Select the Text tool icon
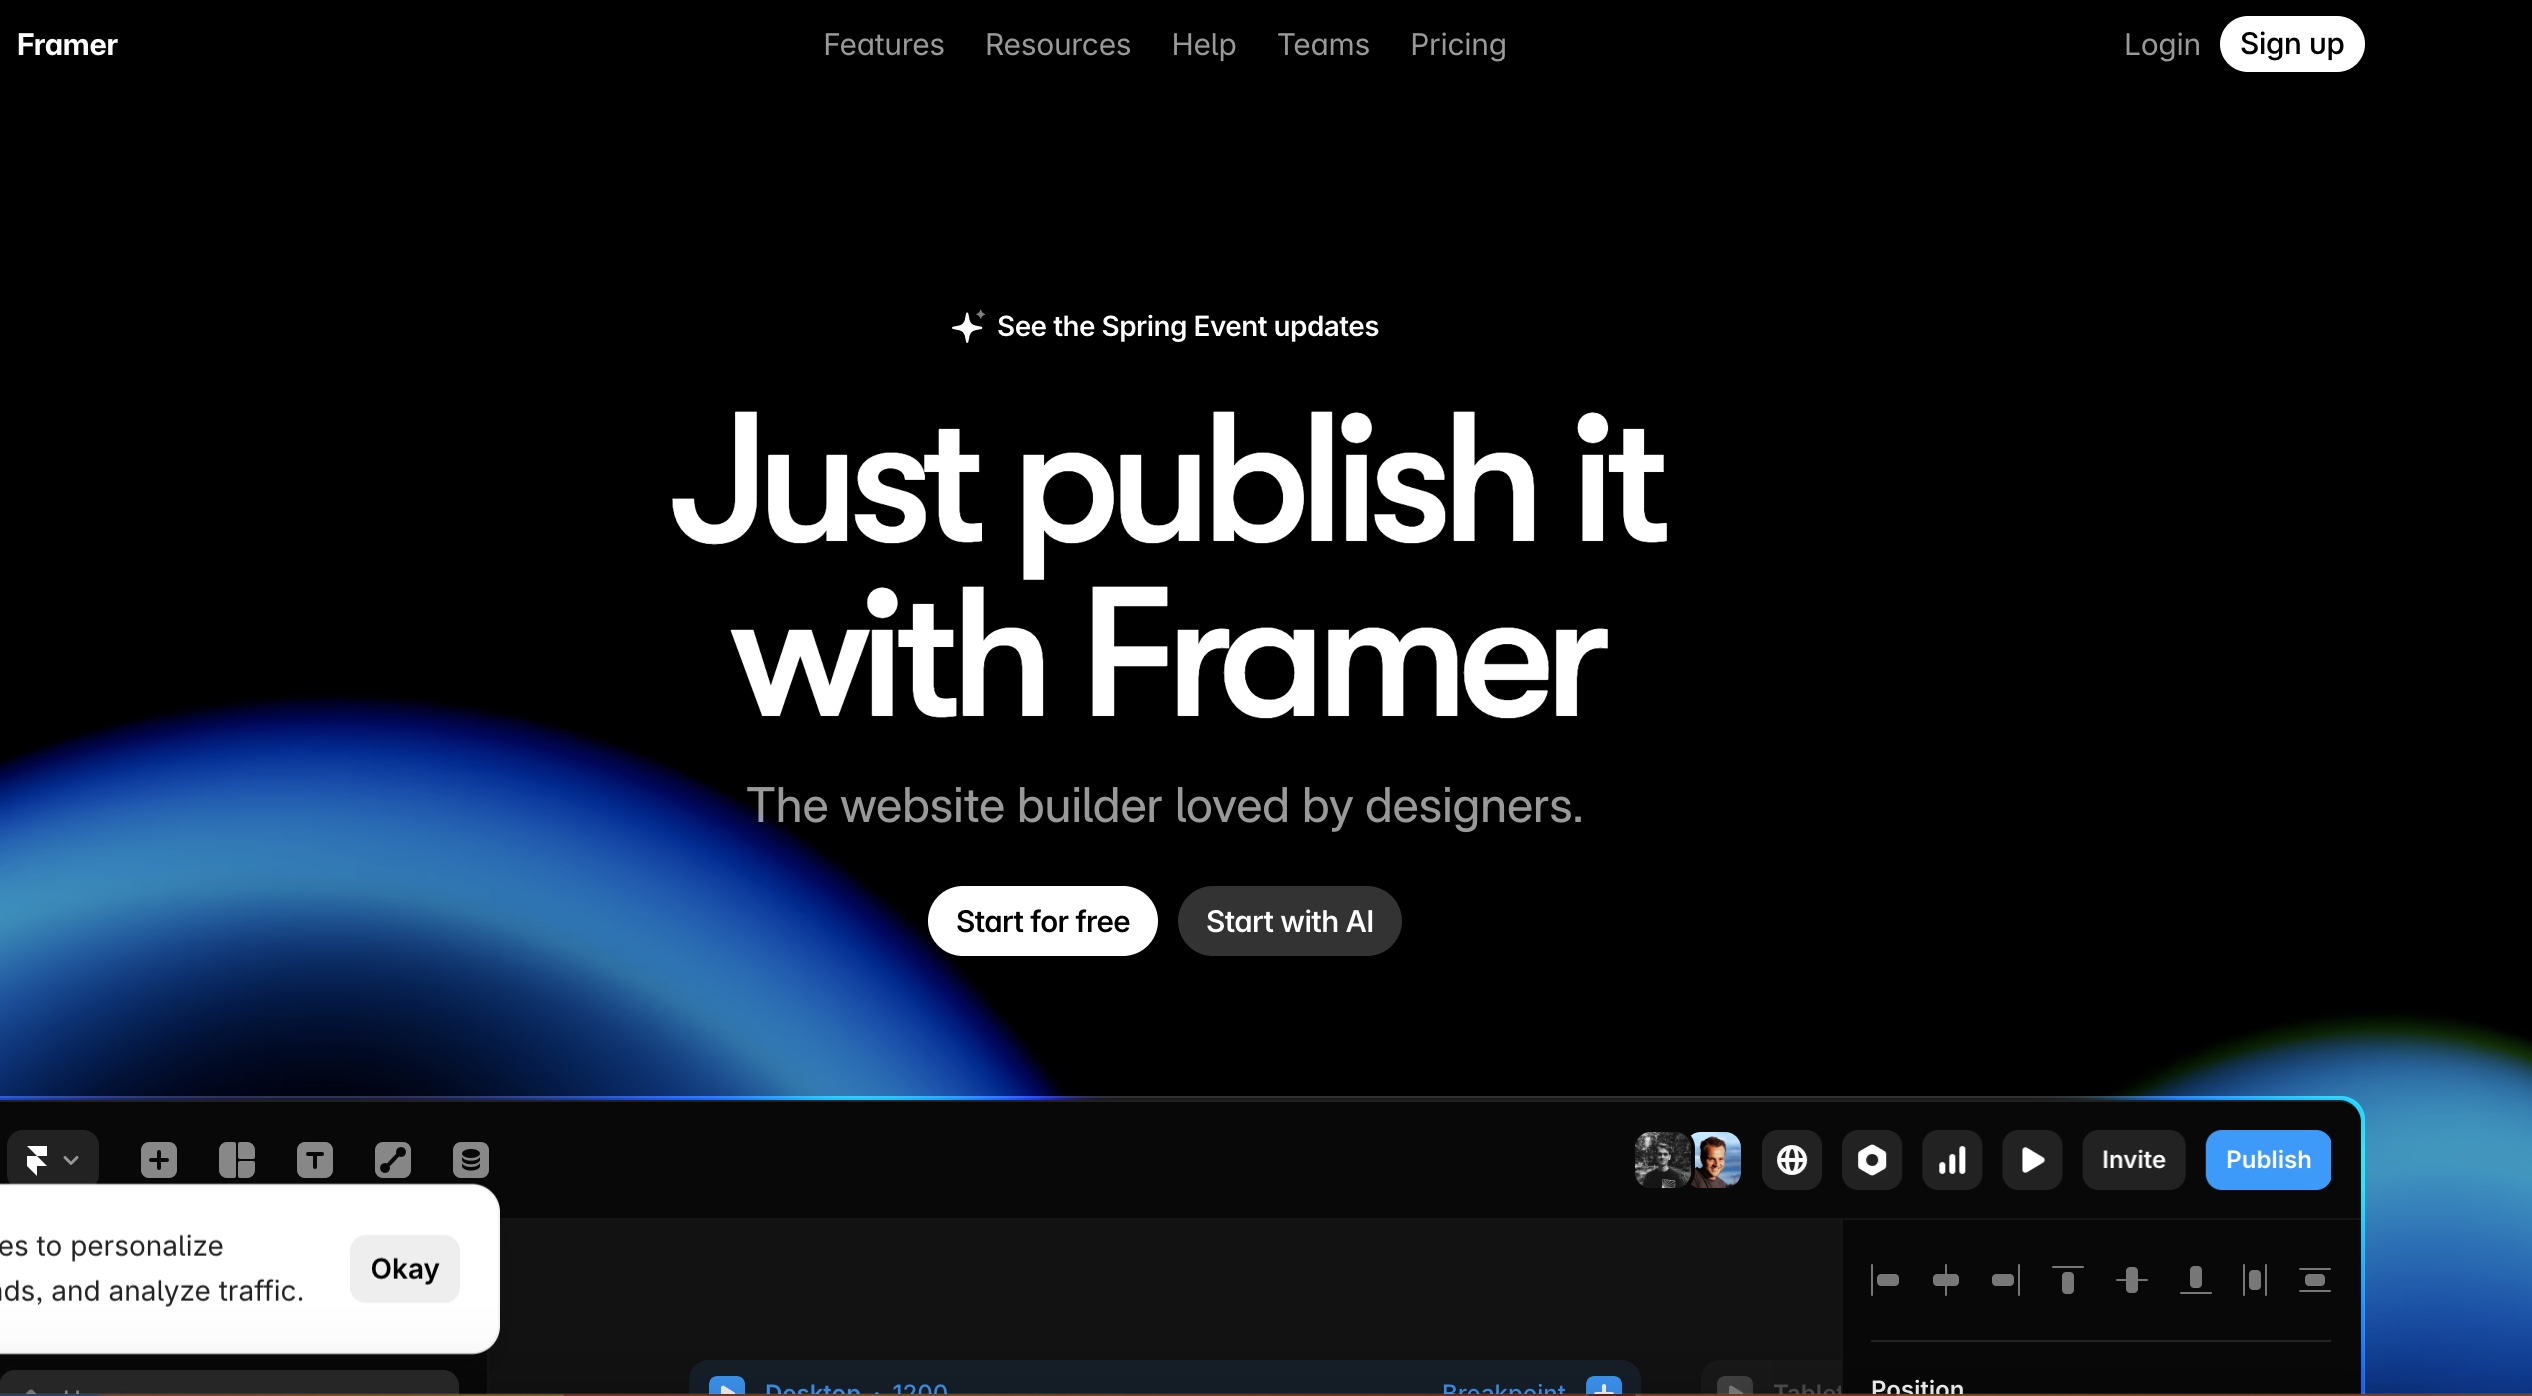This screenshot has height=1396, width=2532. tap(315, 1160)
